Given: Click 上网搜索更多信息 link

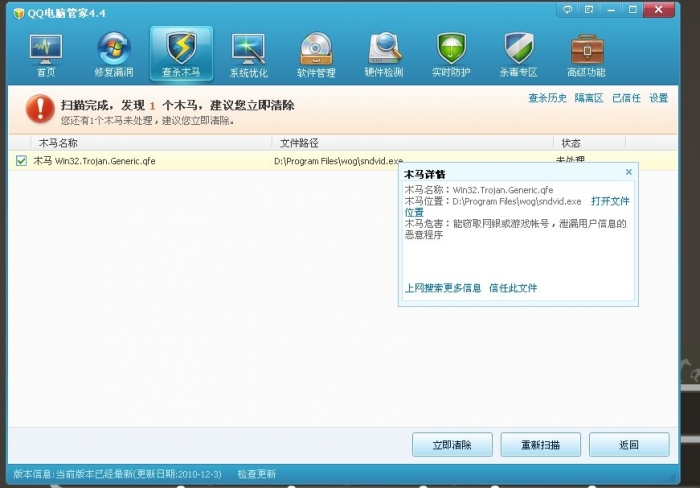Looking at the screenshot, I should [x=443, y=288].
